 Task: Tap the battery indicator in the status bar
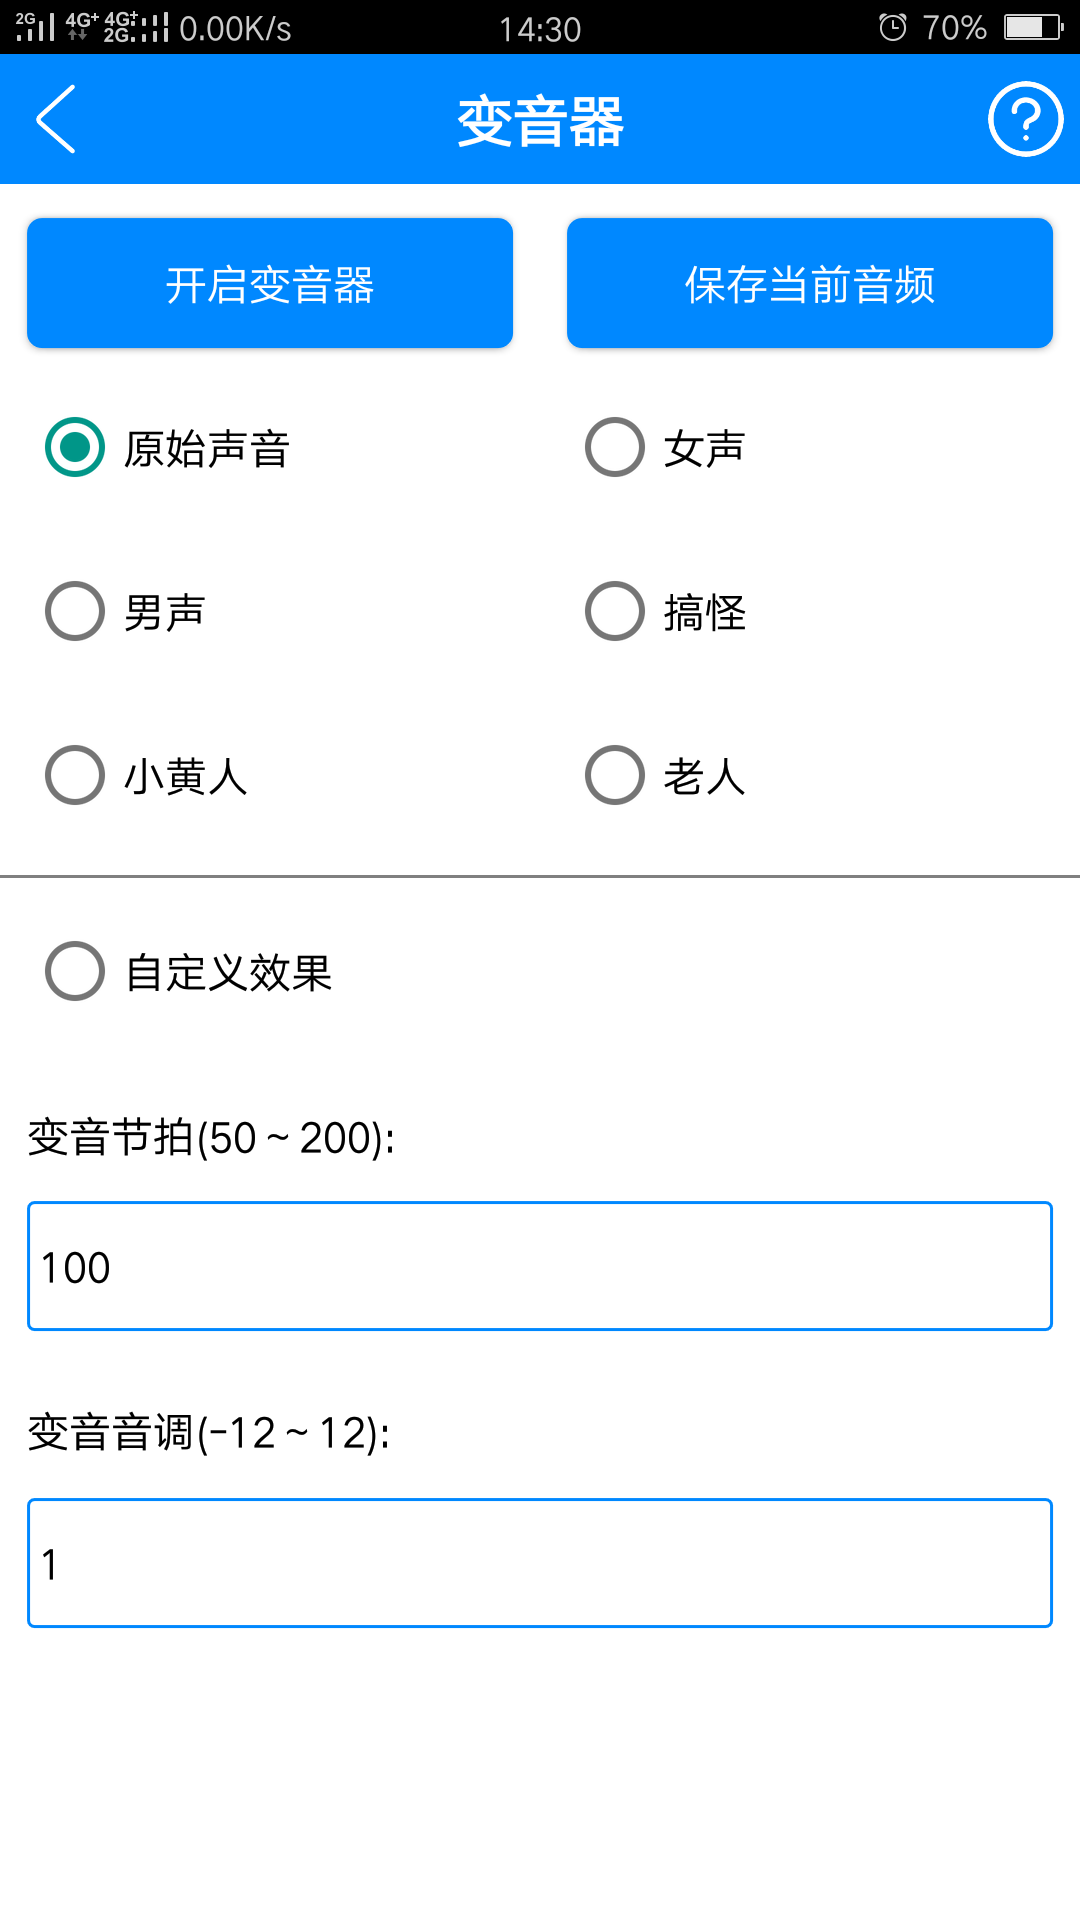[x=1030, y=27]
